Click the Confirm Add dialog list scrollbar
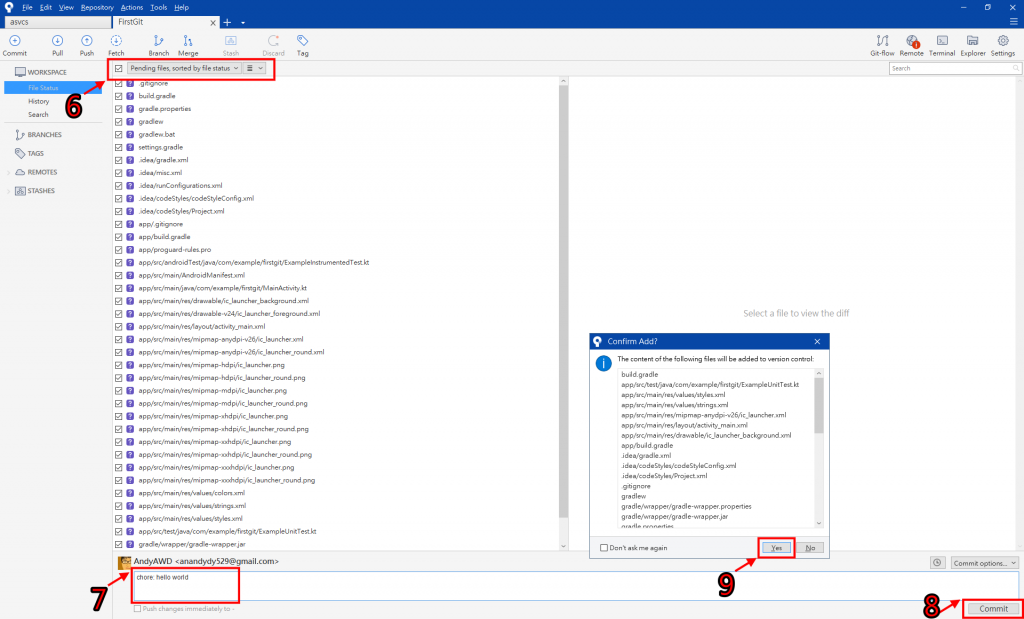This screenshot has height=619, width=1024. (x=819, y=406)
